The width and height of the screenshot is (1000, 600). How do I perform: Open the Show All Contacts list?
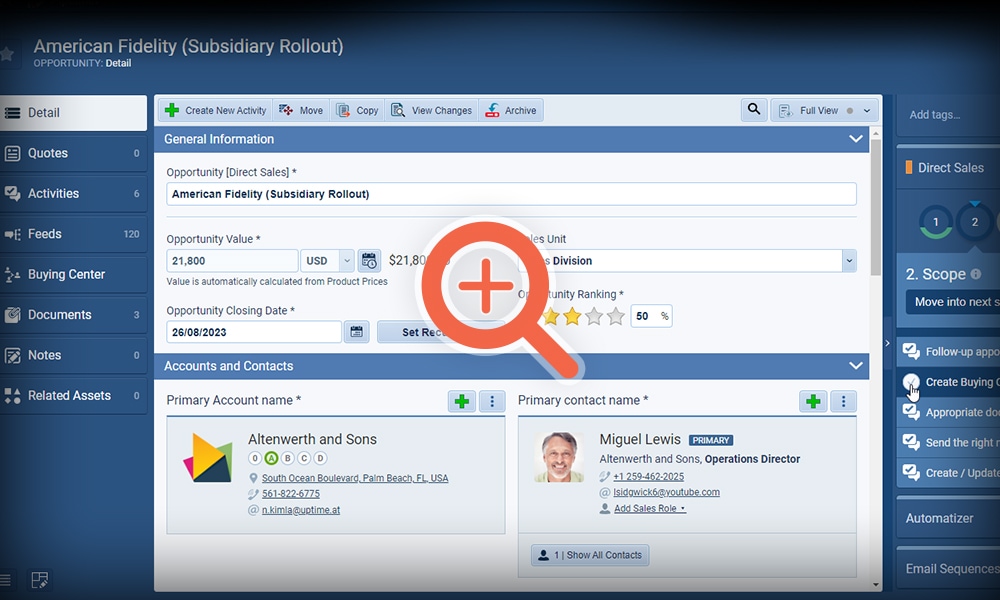tap(588, 554)
